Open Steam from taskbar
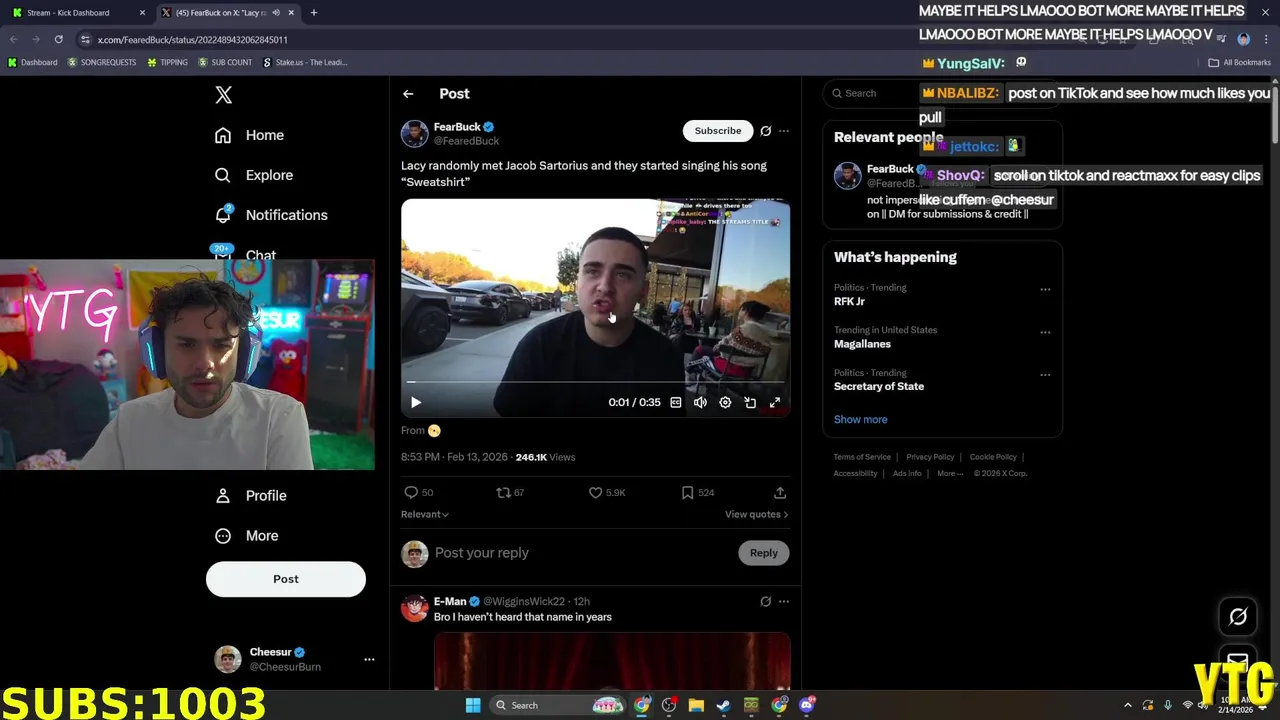1280x720 pixels. tap(723, 705)
